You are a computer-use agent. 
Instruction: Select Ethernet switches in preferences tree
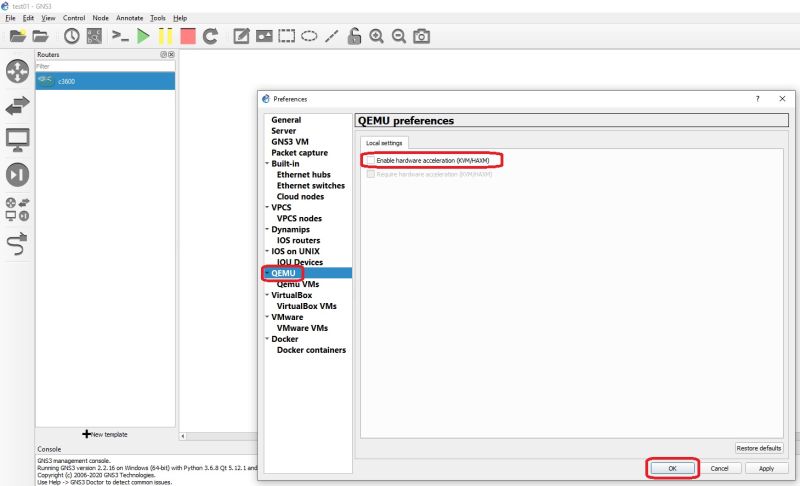(311, 186)
